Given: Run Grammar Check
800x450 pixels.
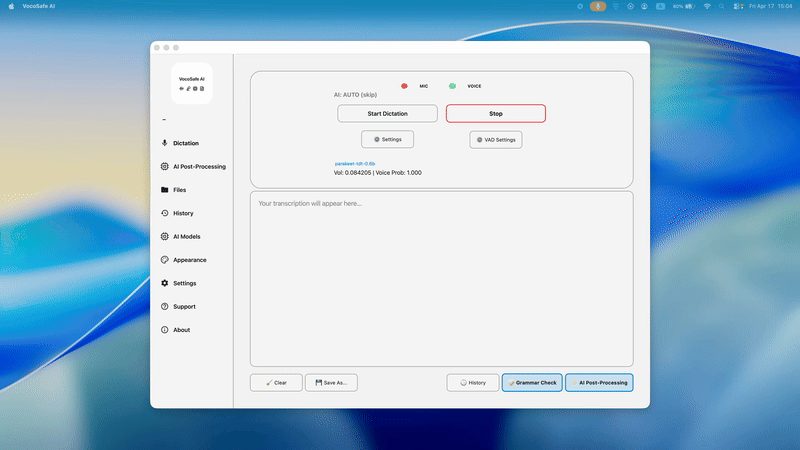Looking at the screenshot, I should tap(532, 383).
